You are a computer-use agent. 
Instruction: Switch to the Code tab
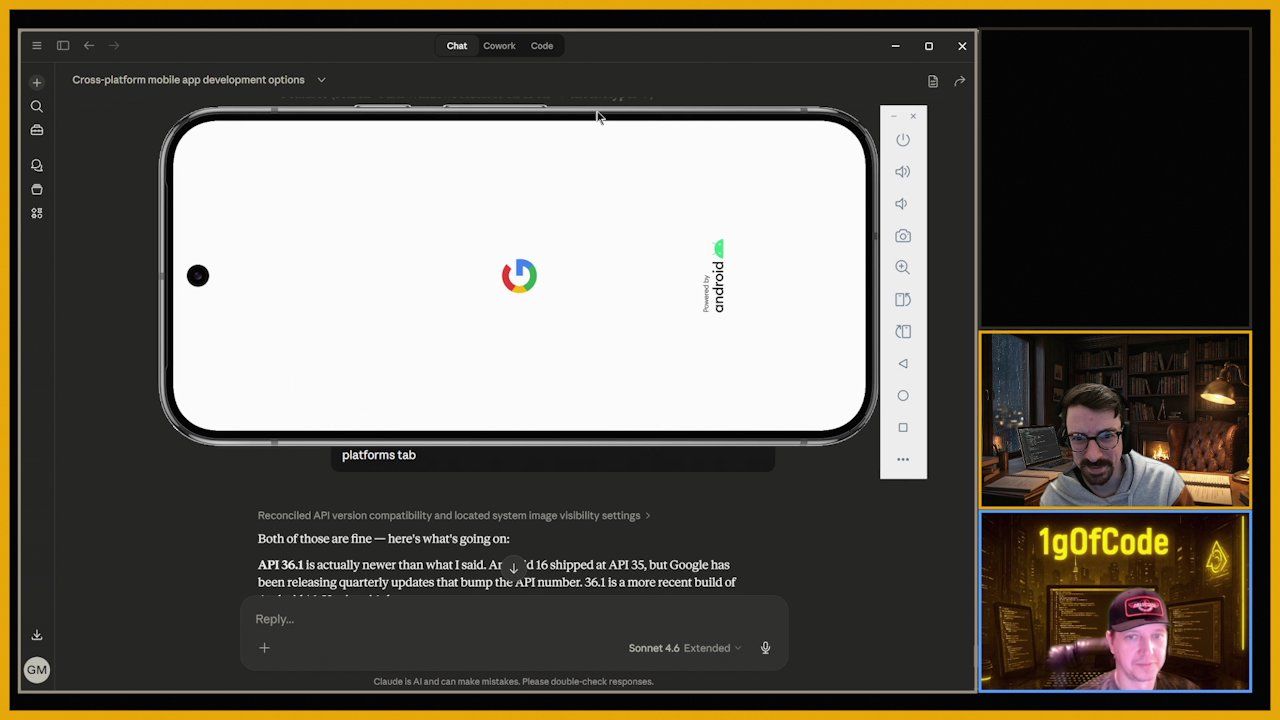(542, 46)
